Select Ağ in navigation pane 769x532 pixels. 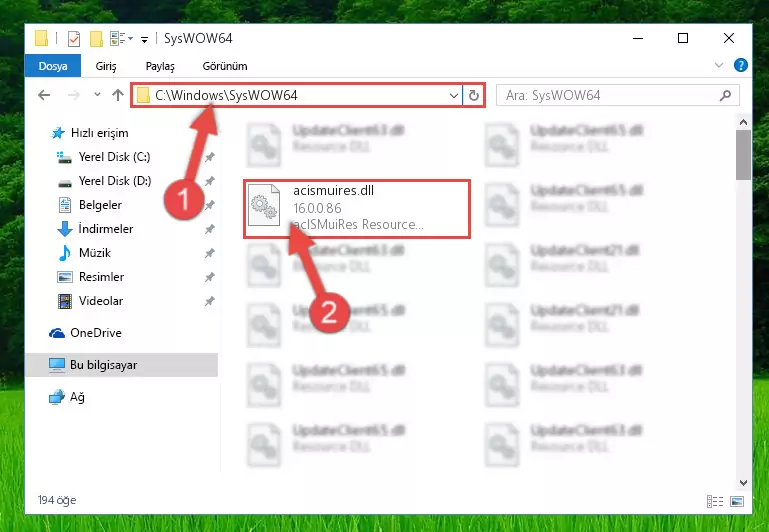[66, 397]
